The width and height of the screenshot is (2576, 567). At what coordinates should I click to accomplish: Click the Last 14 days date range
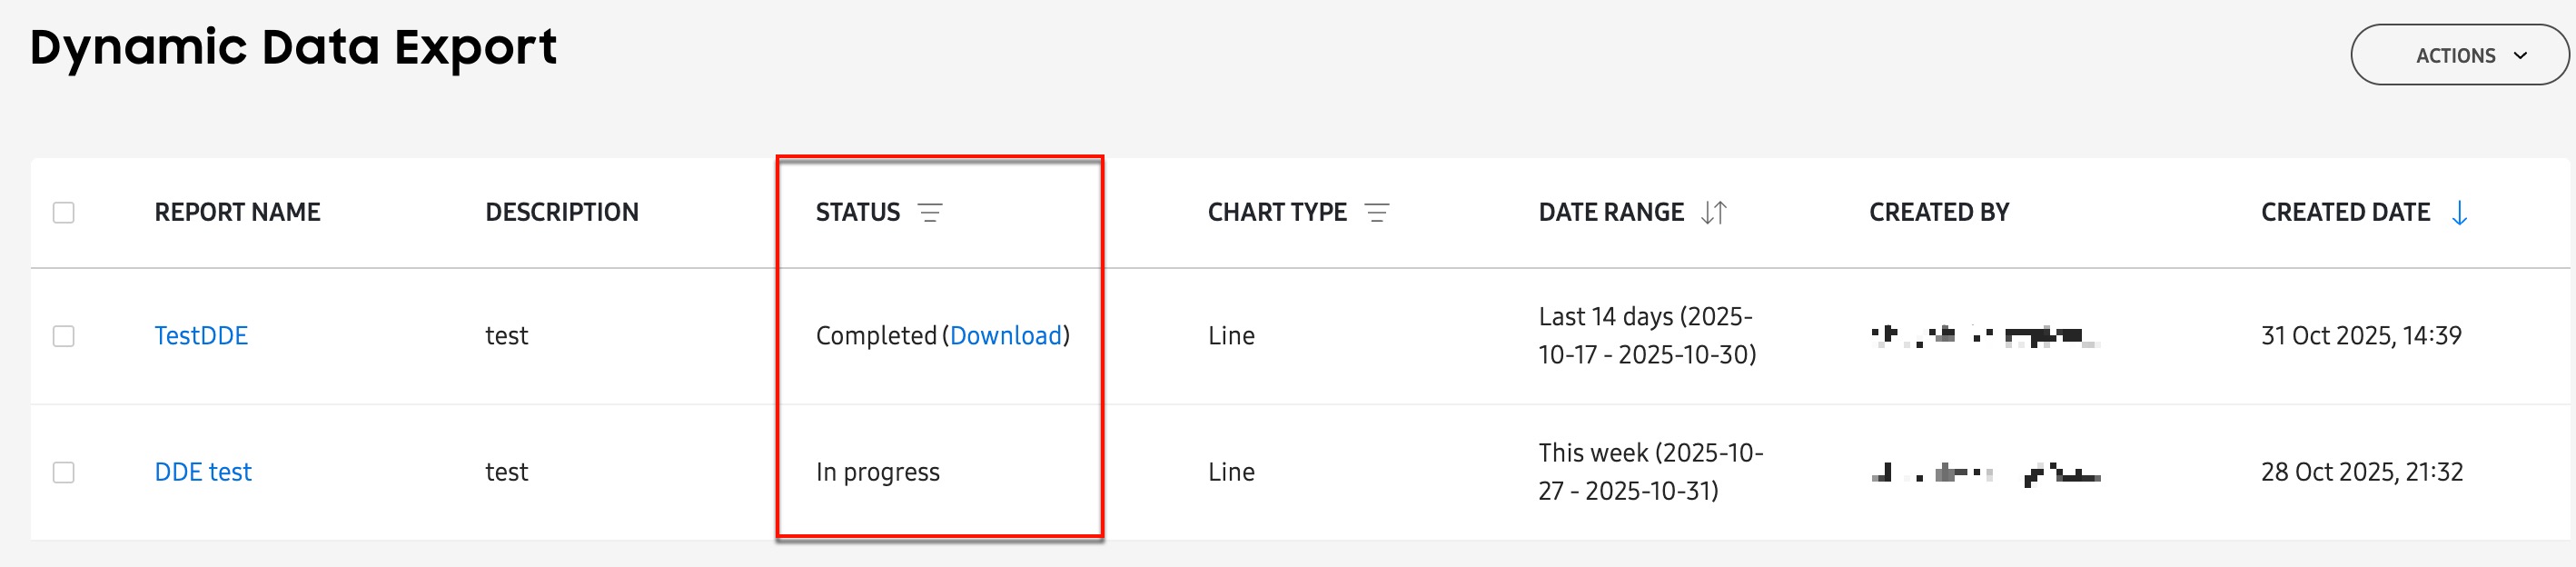click(x=1646, y=335)
